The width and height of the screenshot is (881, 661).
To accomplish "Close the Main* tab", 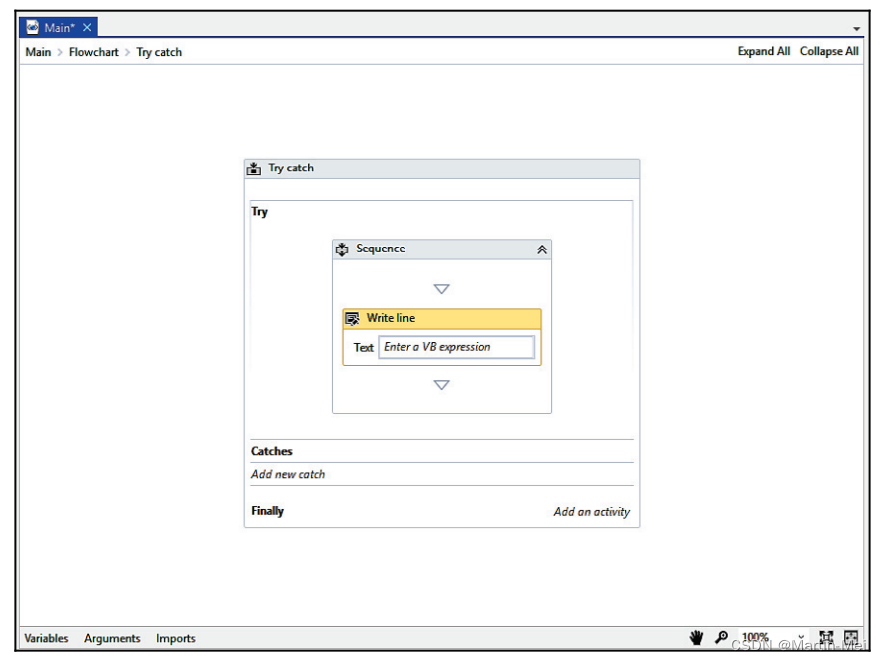I will 87,27.
